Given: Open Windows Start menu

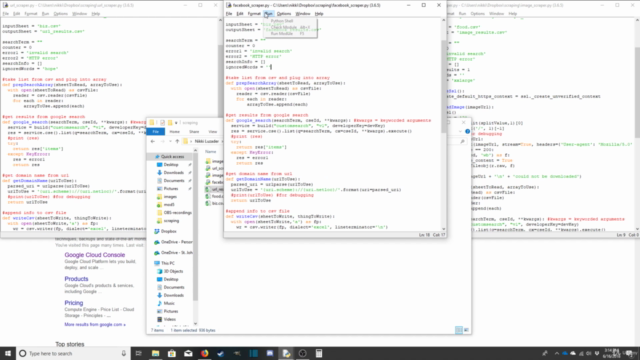Looking at the screenshot, I should click(x=8, y=353).
